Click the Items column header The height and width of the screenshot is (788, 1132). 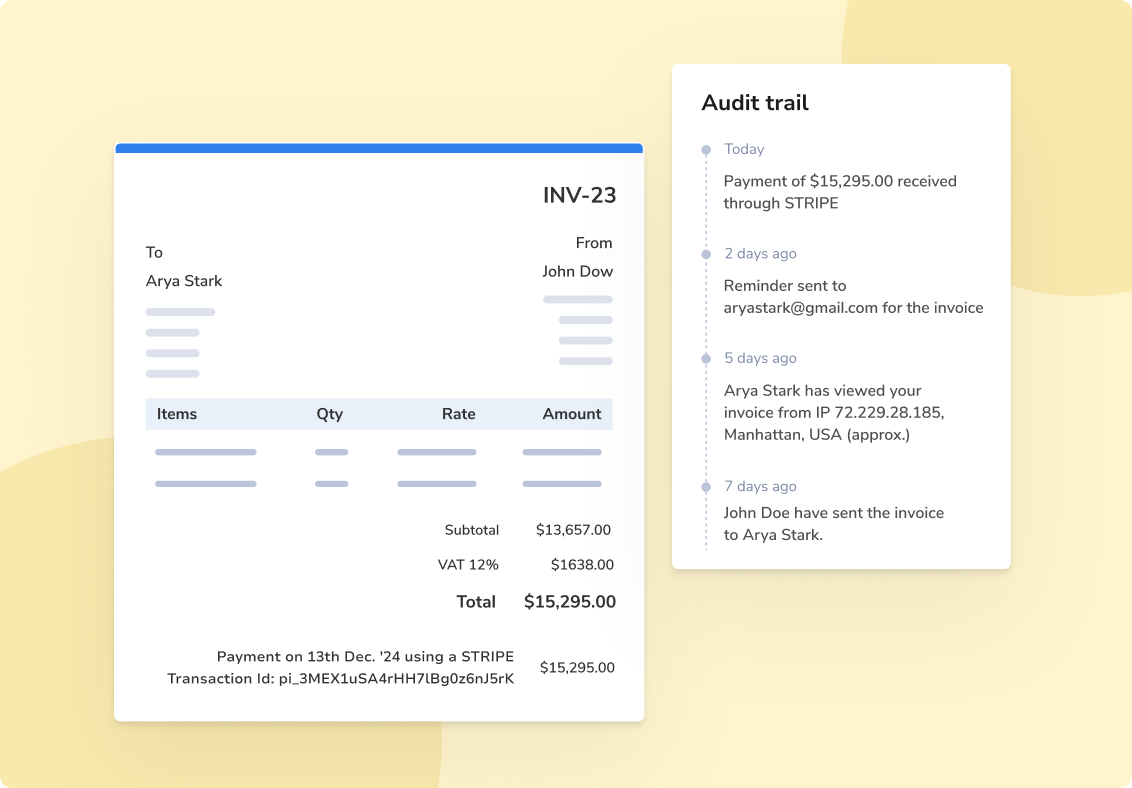click(x=177, y=414)
